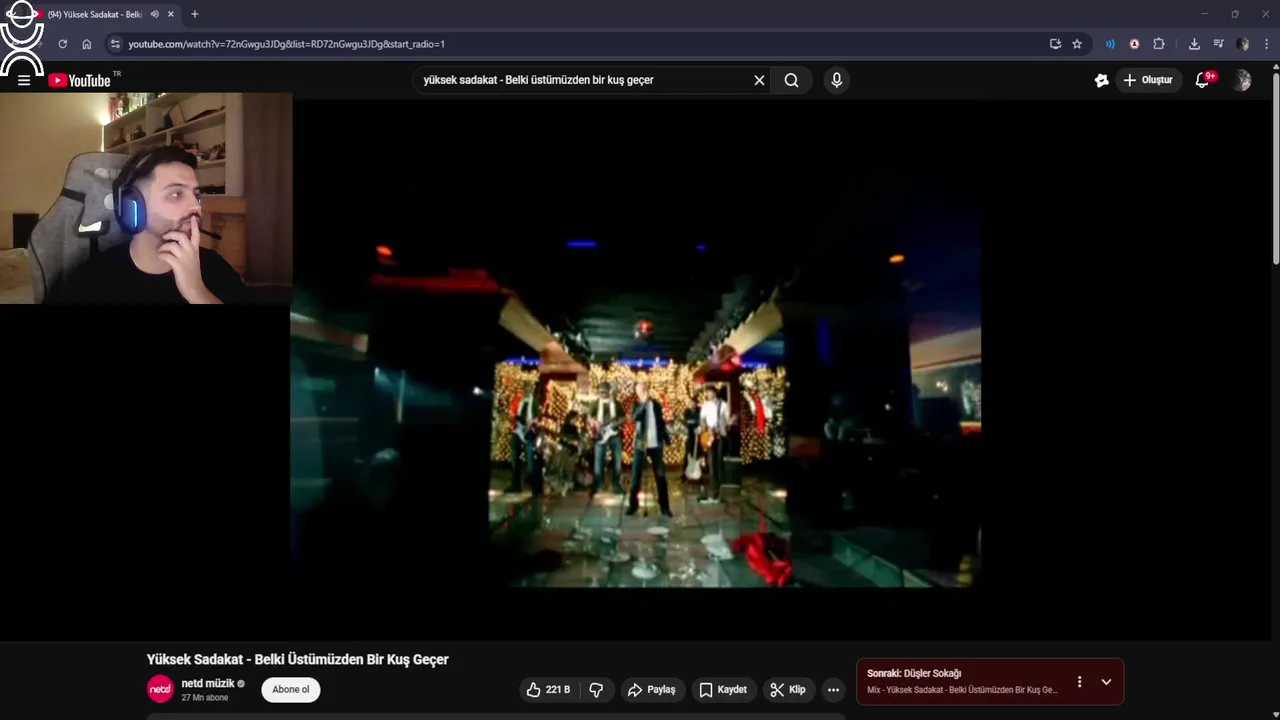Click 'Sonraki: Düşler Sokağı' next-up text
Image resolution: width=1280 pixels, height=720 pixels.
point(914,674)
